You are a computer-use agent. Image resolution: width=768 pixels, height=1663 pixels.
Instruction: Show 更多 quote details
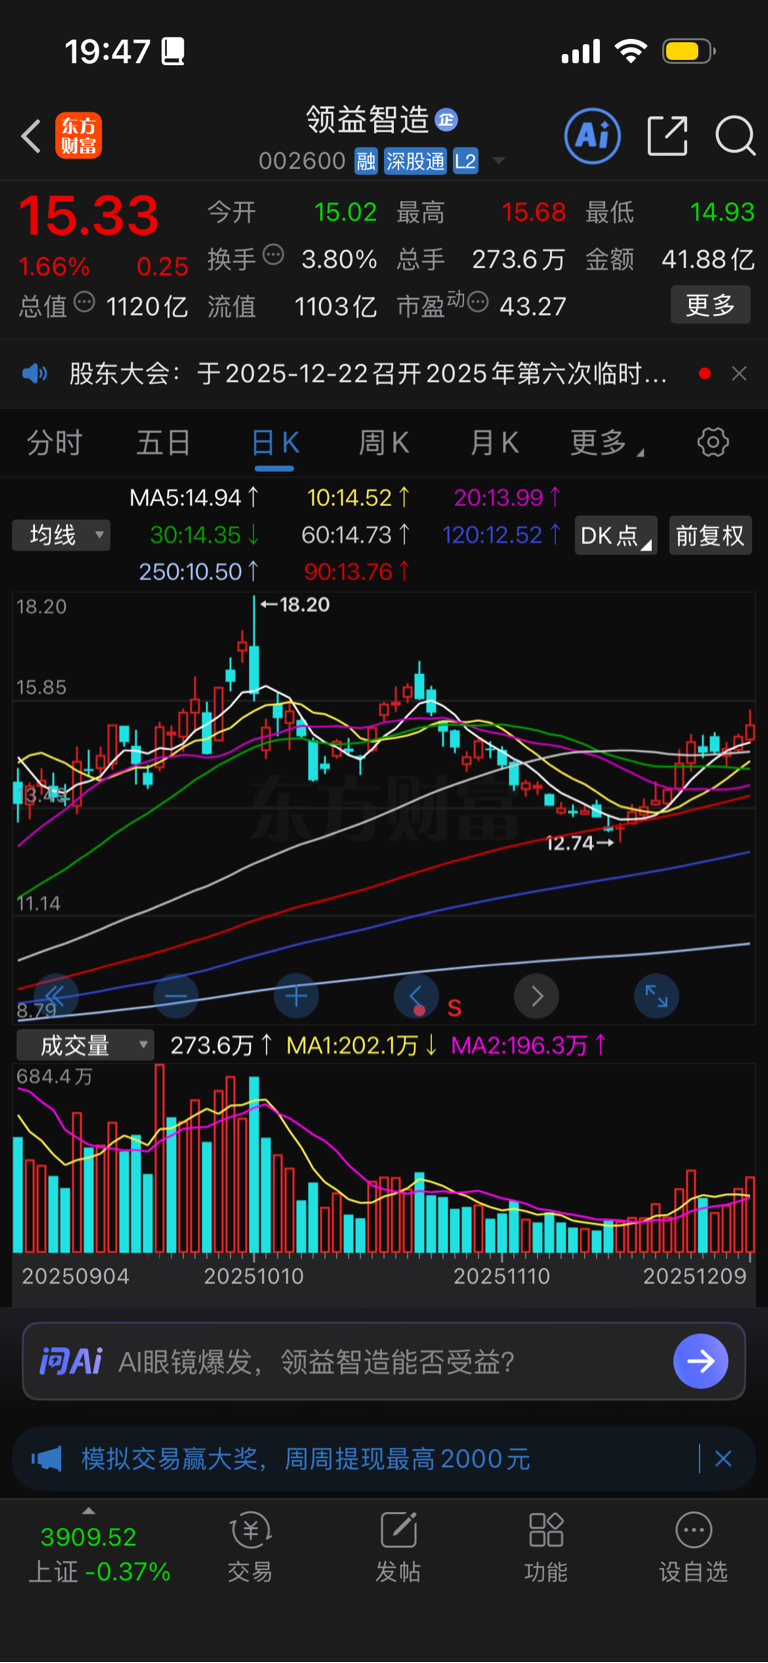pyautogui.click(x=710, y=305)
